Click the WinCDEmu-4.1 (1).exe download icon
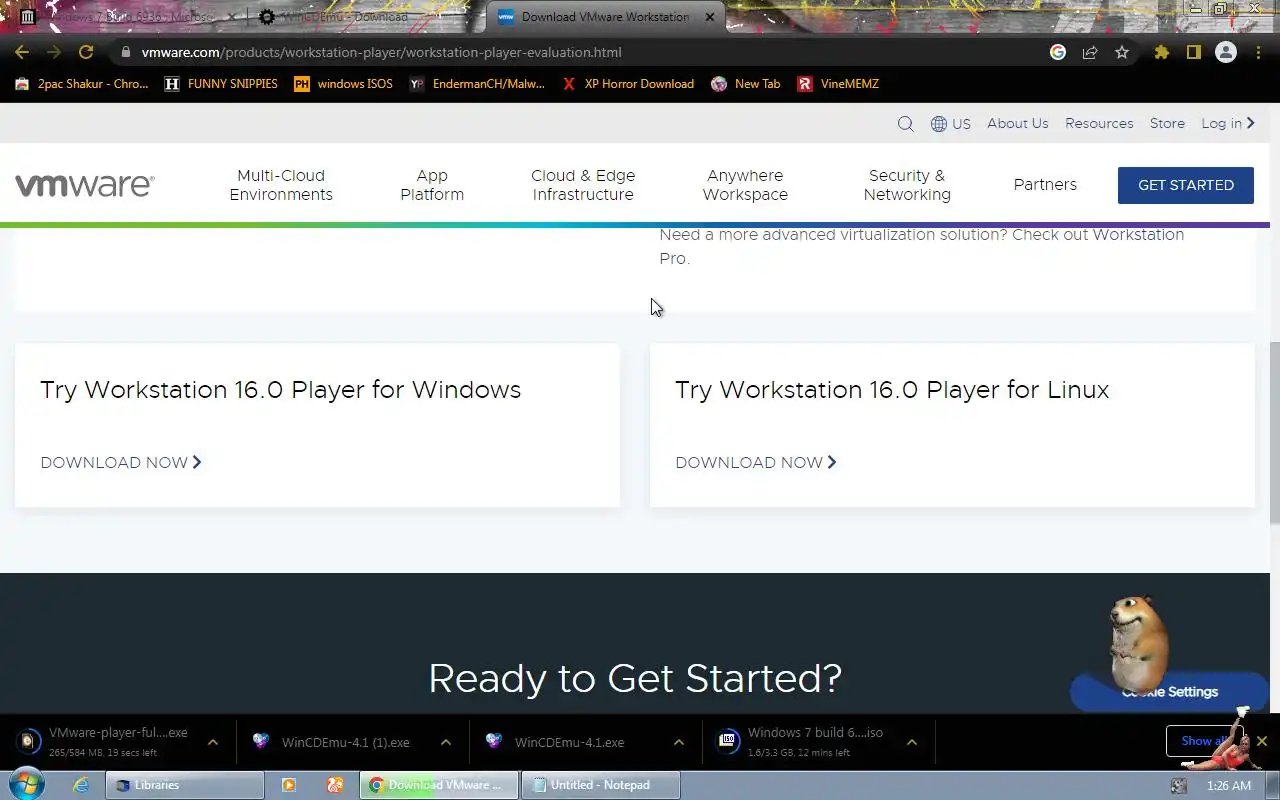 pos(261,742)
